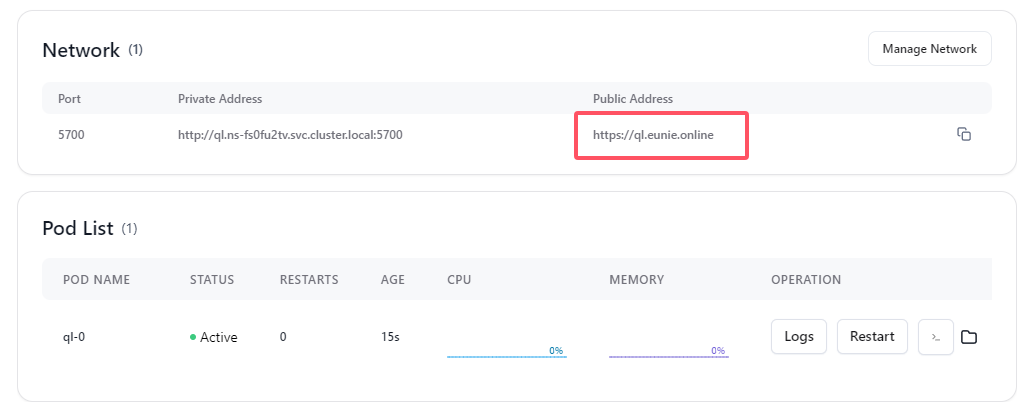Open the terminal for pod ql-0

click(936, 337)
